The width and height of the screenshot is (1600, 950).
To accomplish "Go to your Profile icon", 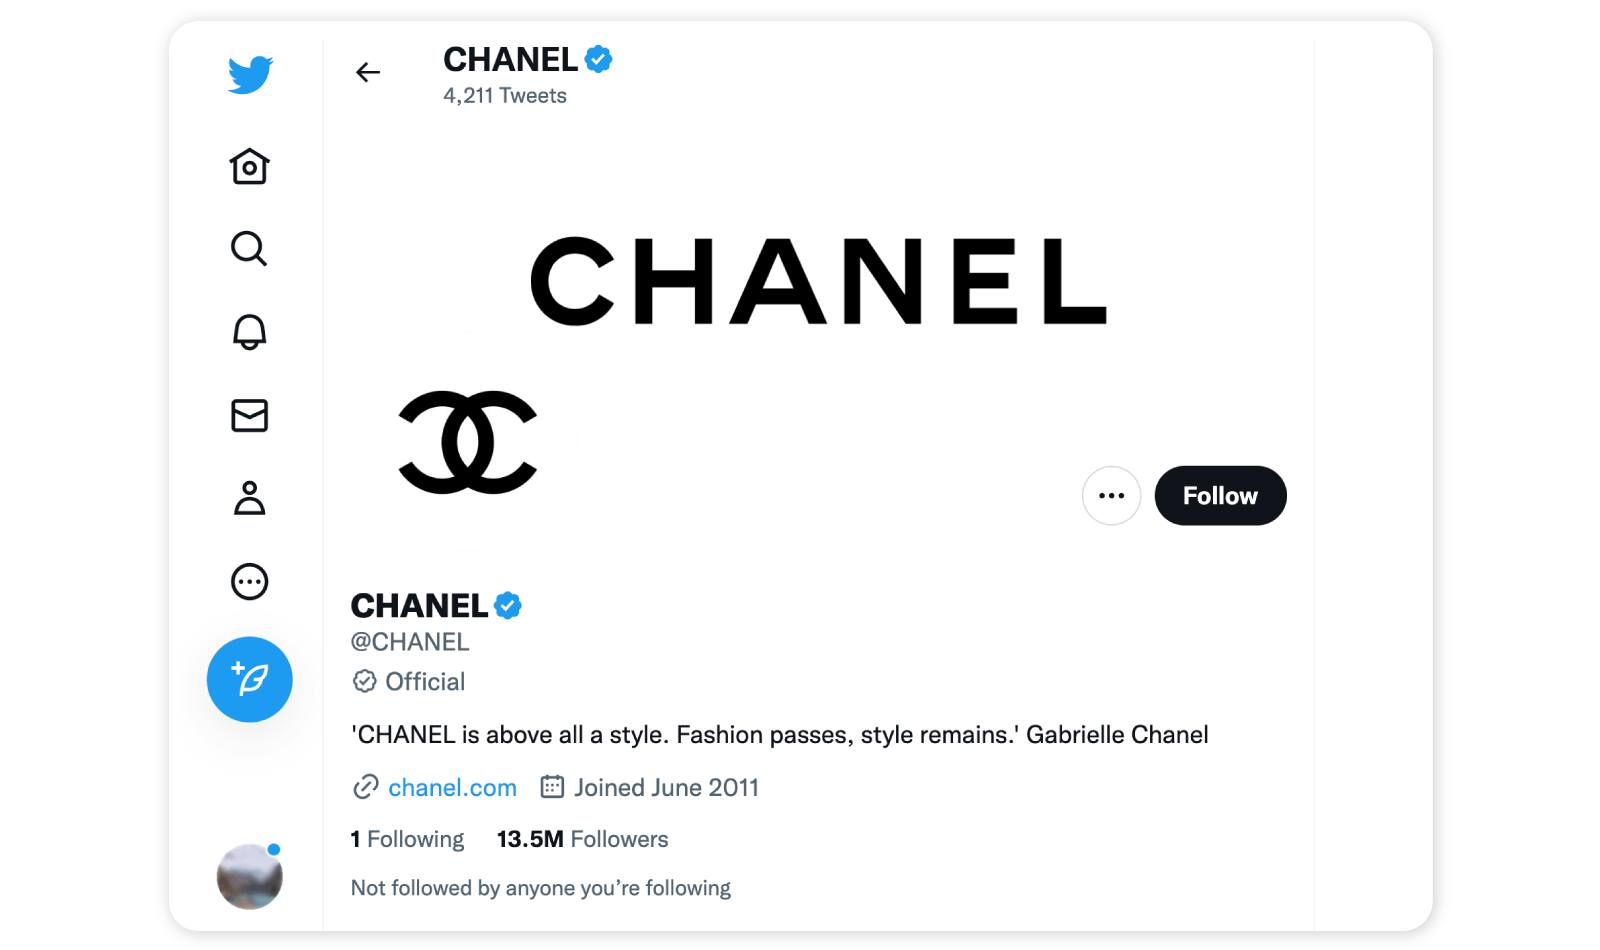I will pos(249,499).
